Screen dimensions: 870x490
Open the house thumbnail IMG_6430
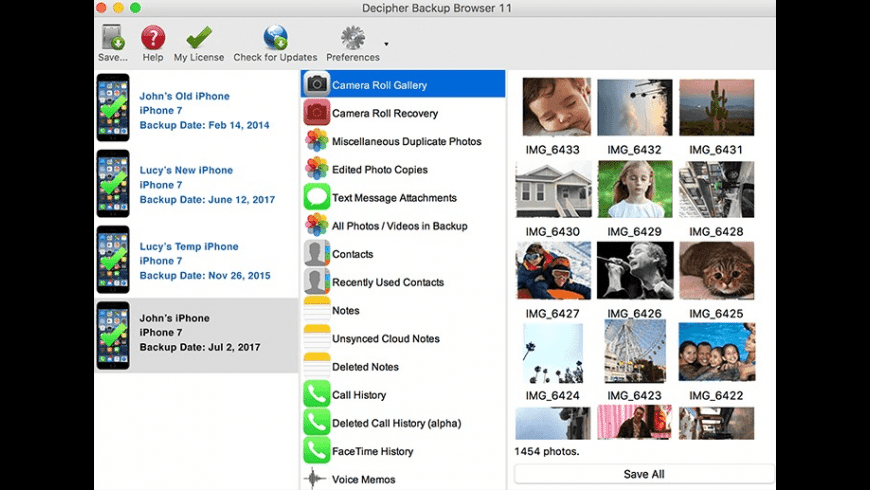click(553, 189)
